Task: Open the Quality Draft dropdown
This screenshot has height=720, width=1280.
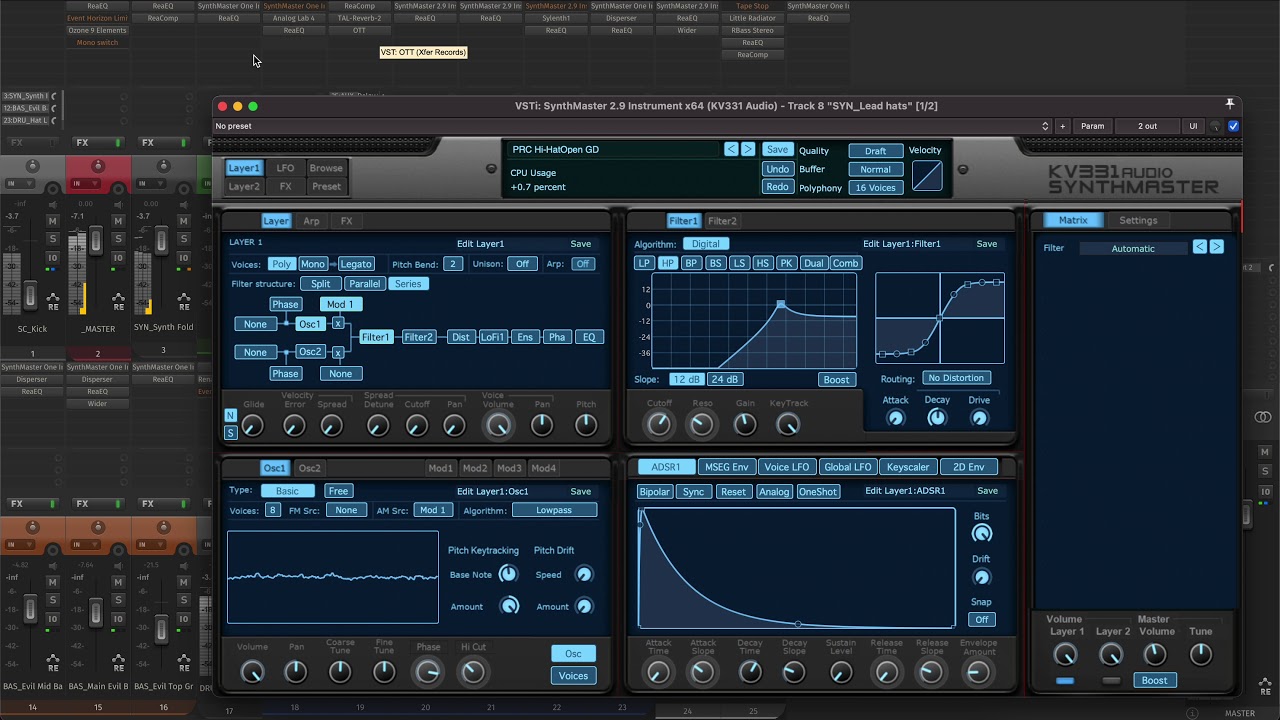Action: [x=875, y=151]
